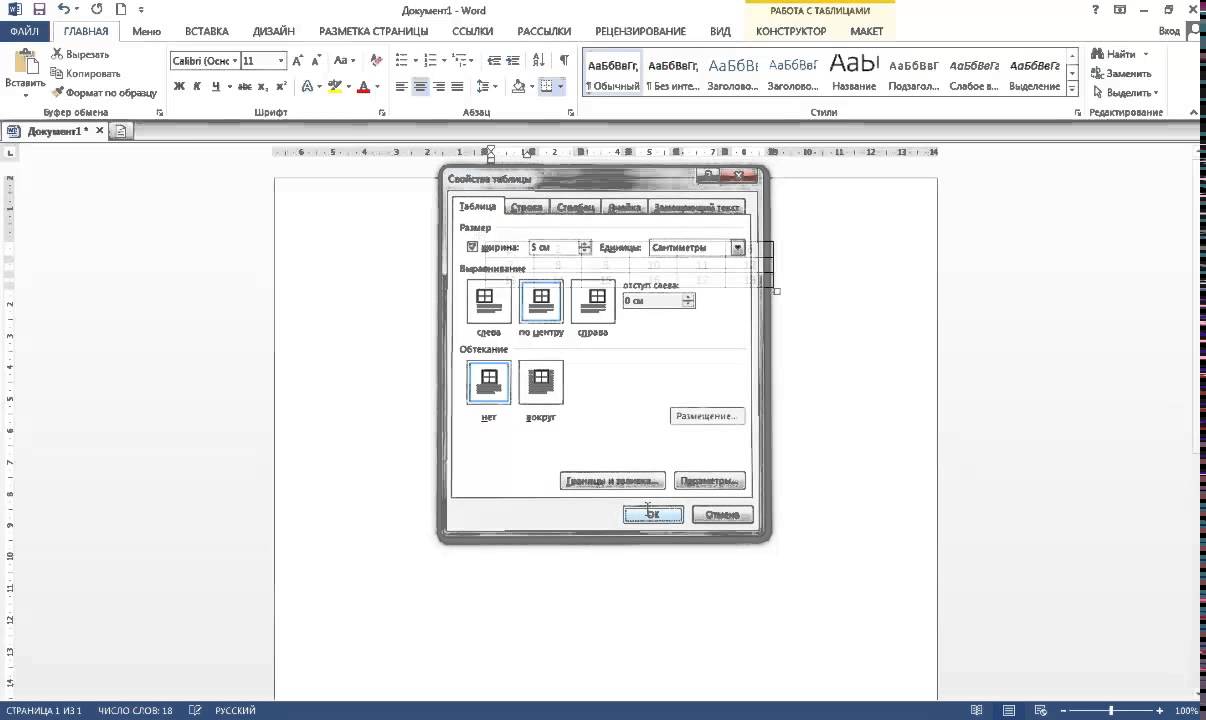Redo via the quick access toolbar

pyautogui.click(x=96, y=9)
